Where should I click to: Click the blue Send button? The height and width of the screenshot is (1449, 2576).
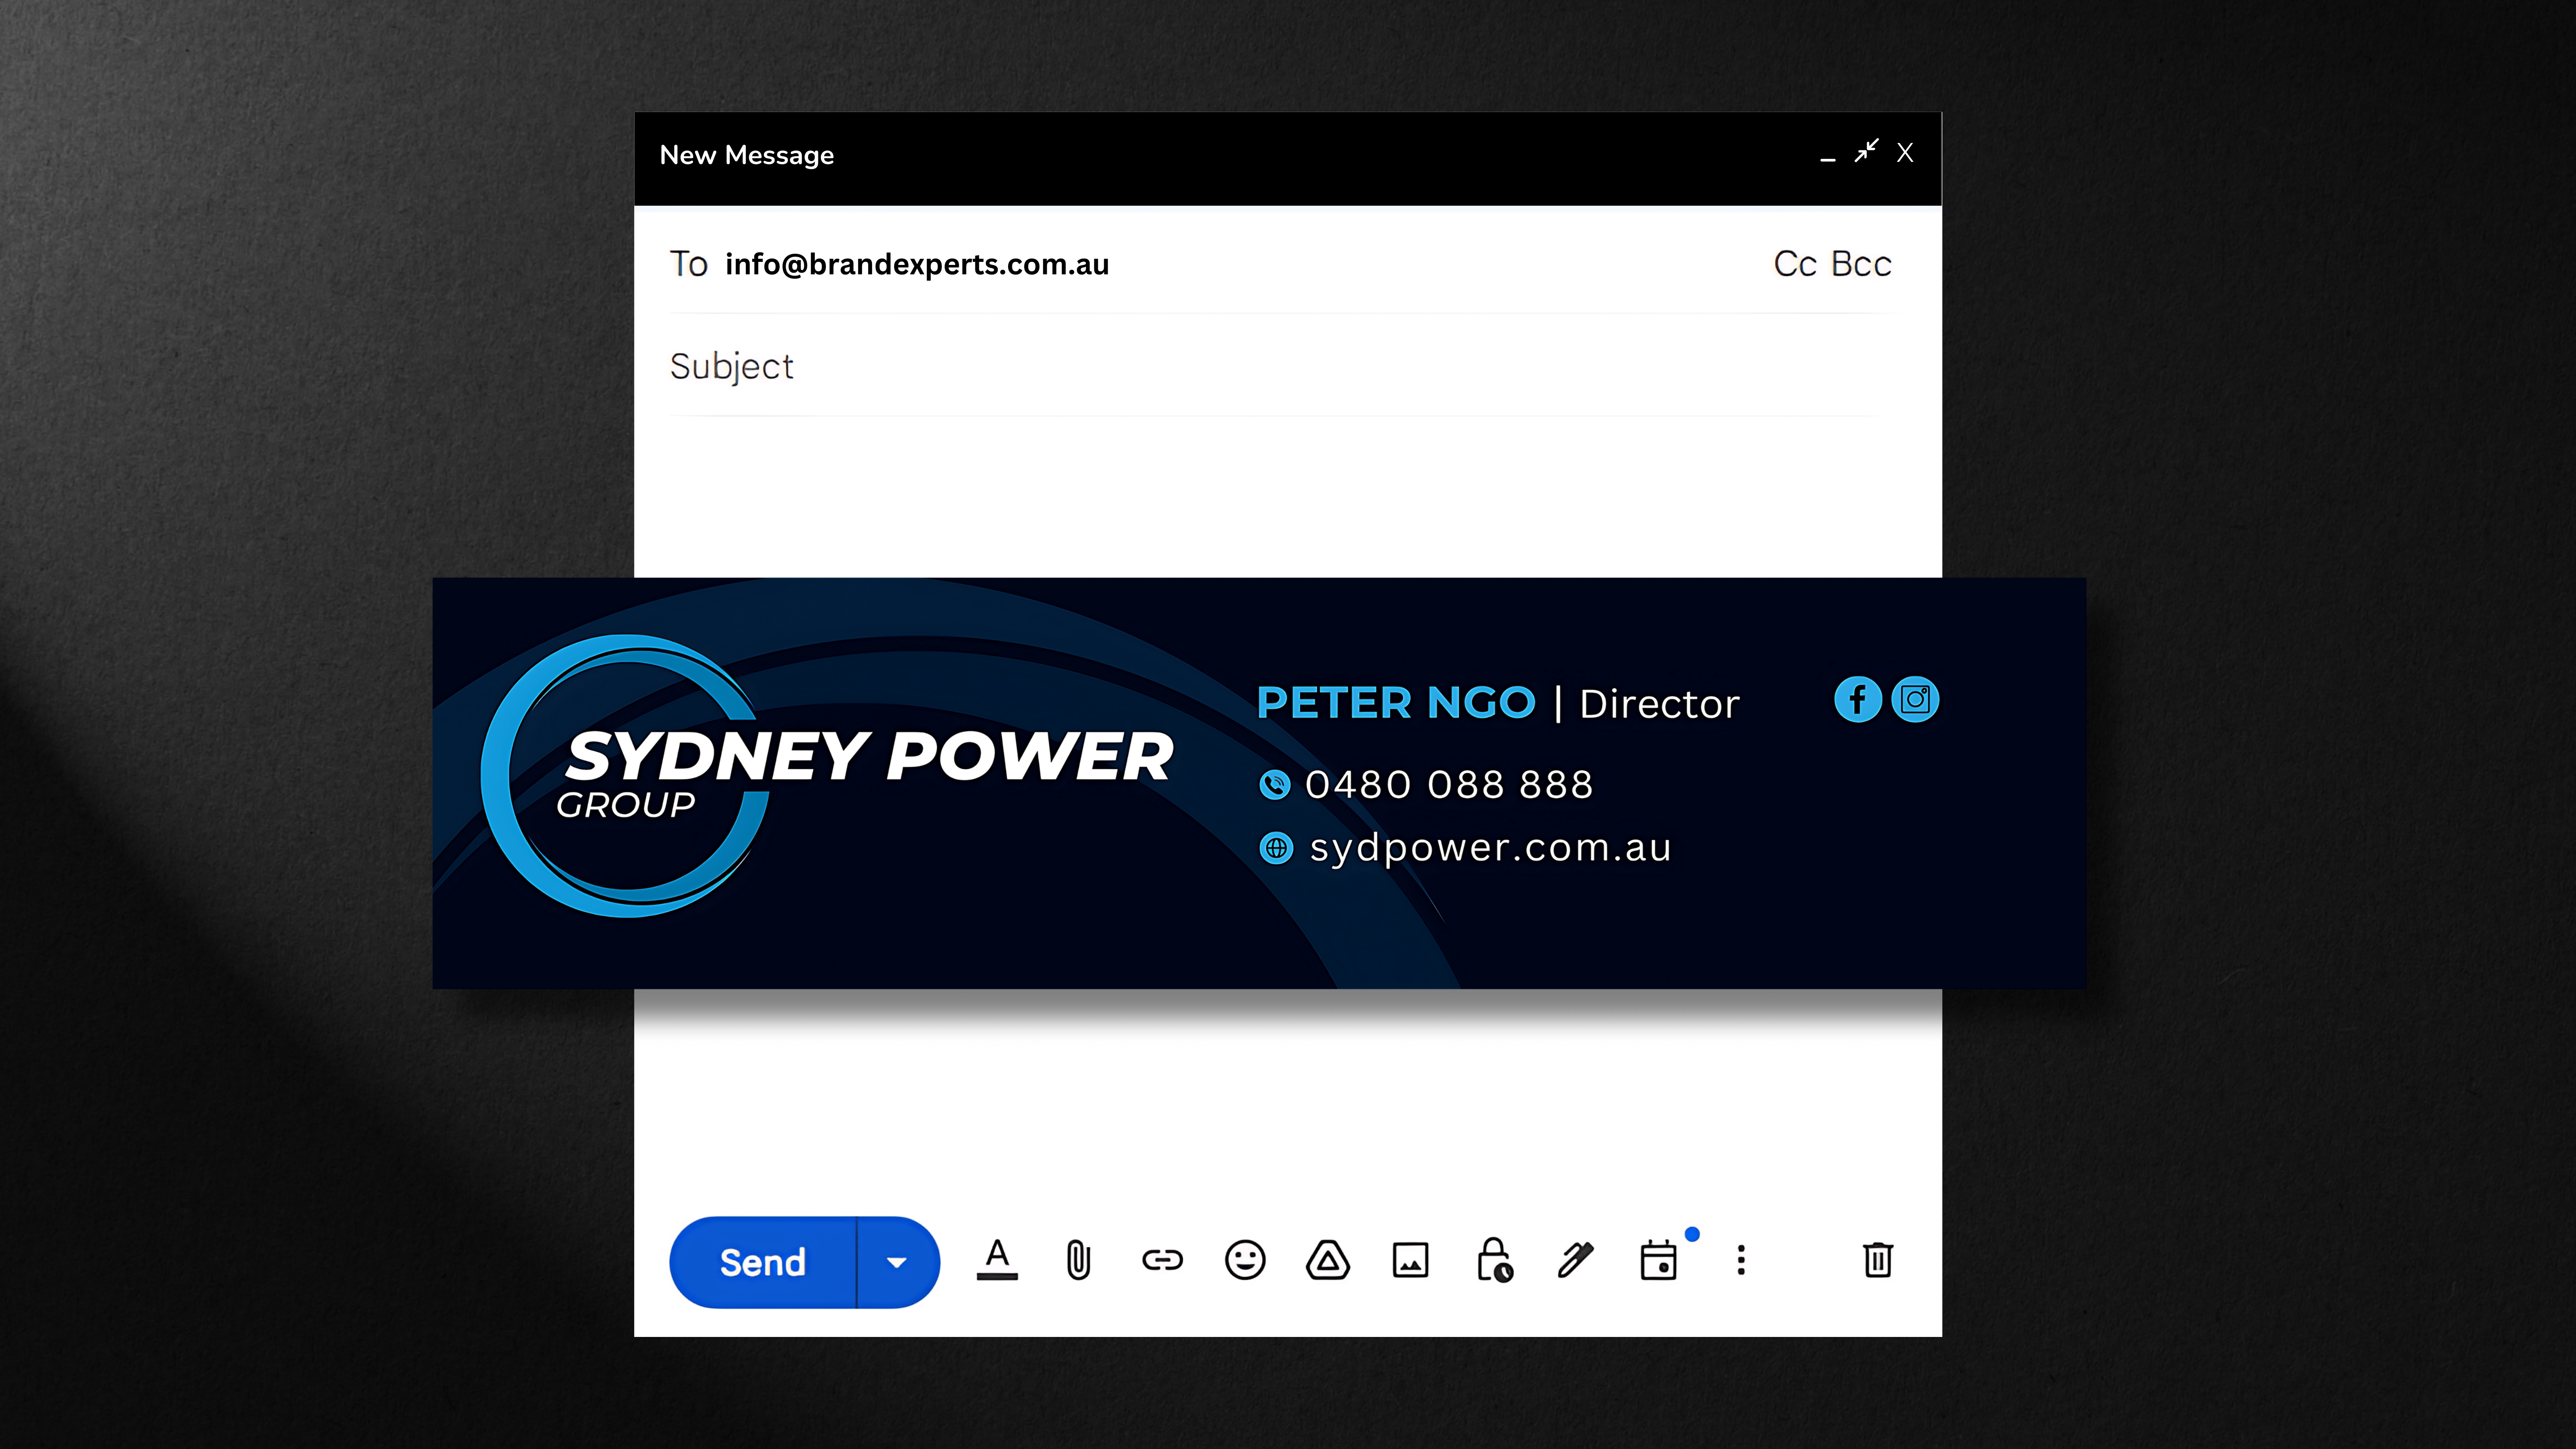point(763,1262)
